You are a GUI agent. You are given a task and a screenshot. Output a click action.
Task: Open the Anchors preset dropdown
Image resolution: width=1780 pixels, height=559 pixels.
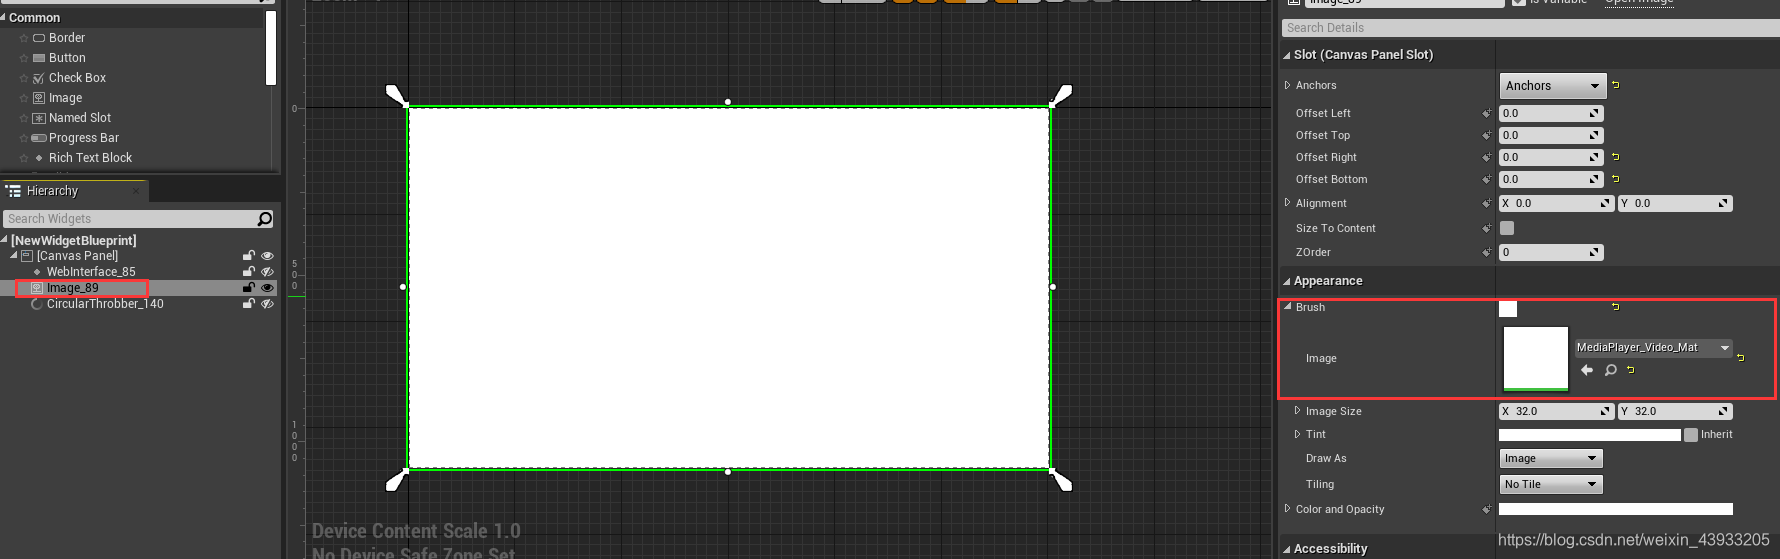[x=1552, y=86]
